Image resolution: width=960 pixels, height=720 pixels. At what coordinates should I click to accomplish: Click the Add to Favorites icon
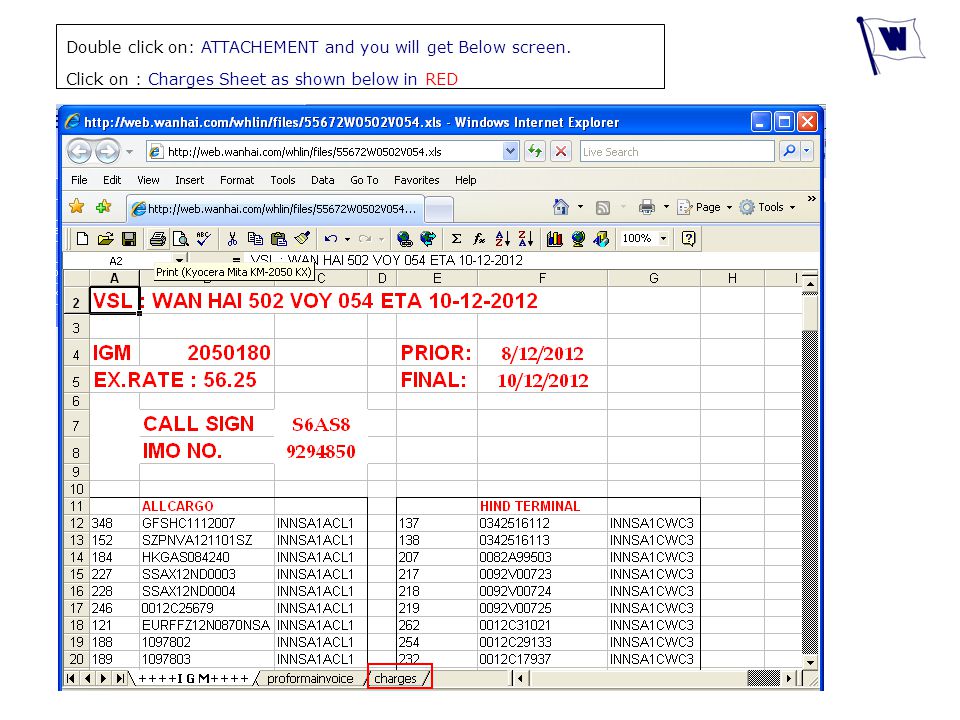[x=103, y=207]
